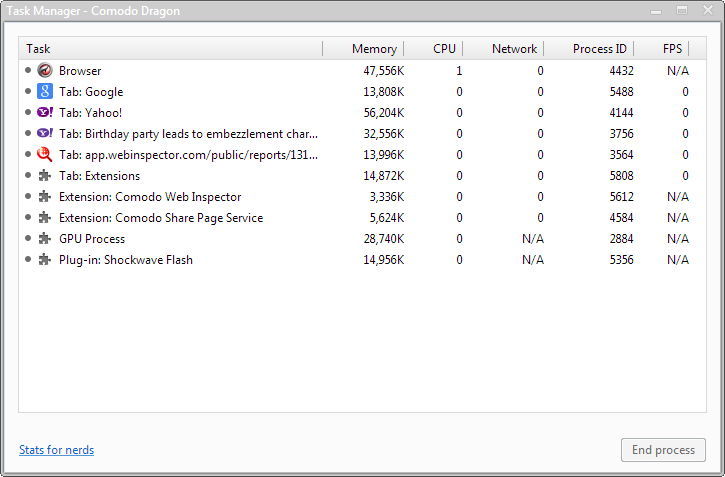Select the Browser task row
Image resolution: width=725 pixels, height=477 pixels.
(x=362, y=71)
